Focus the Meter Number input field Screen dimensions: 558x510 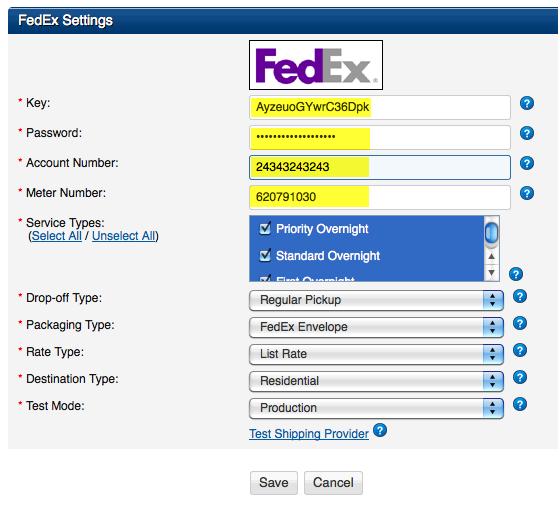pos(380,197)
